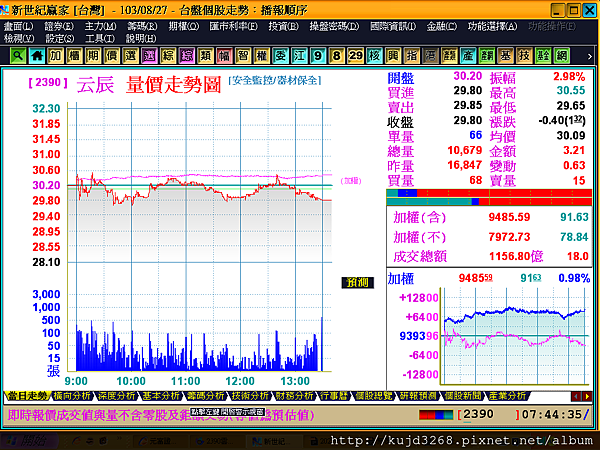
Task: Click the 安全監控/器材保全 industry link
Action: 275,81
